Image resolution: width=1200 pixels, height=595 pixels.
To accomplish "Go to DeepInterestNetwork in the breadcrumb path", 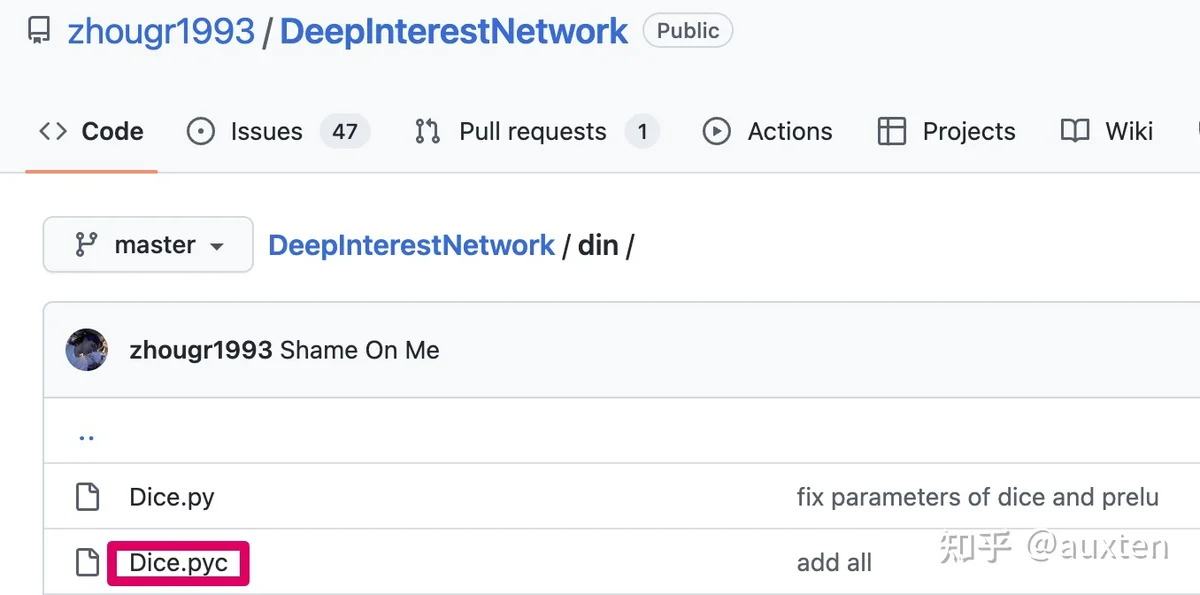I will (411, 245).
